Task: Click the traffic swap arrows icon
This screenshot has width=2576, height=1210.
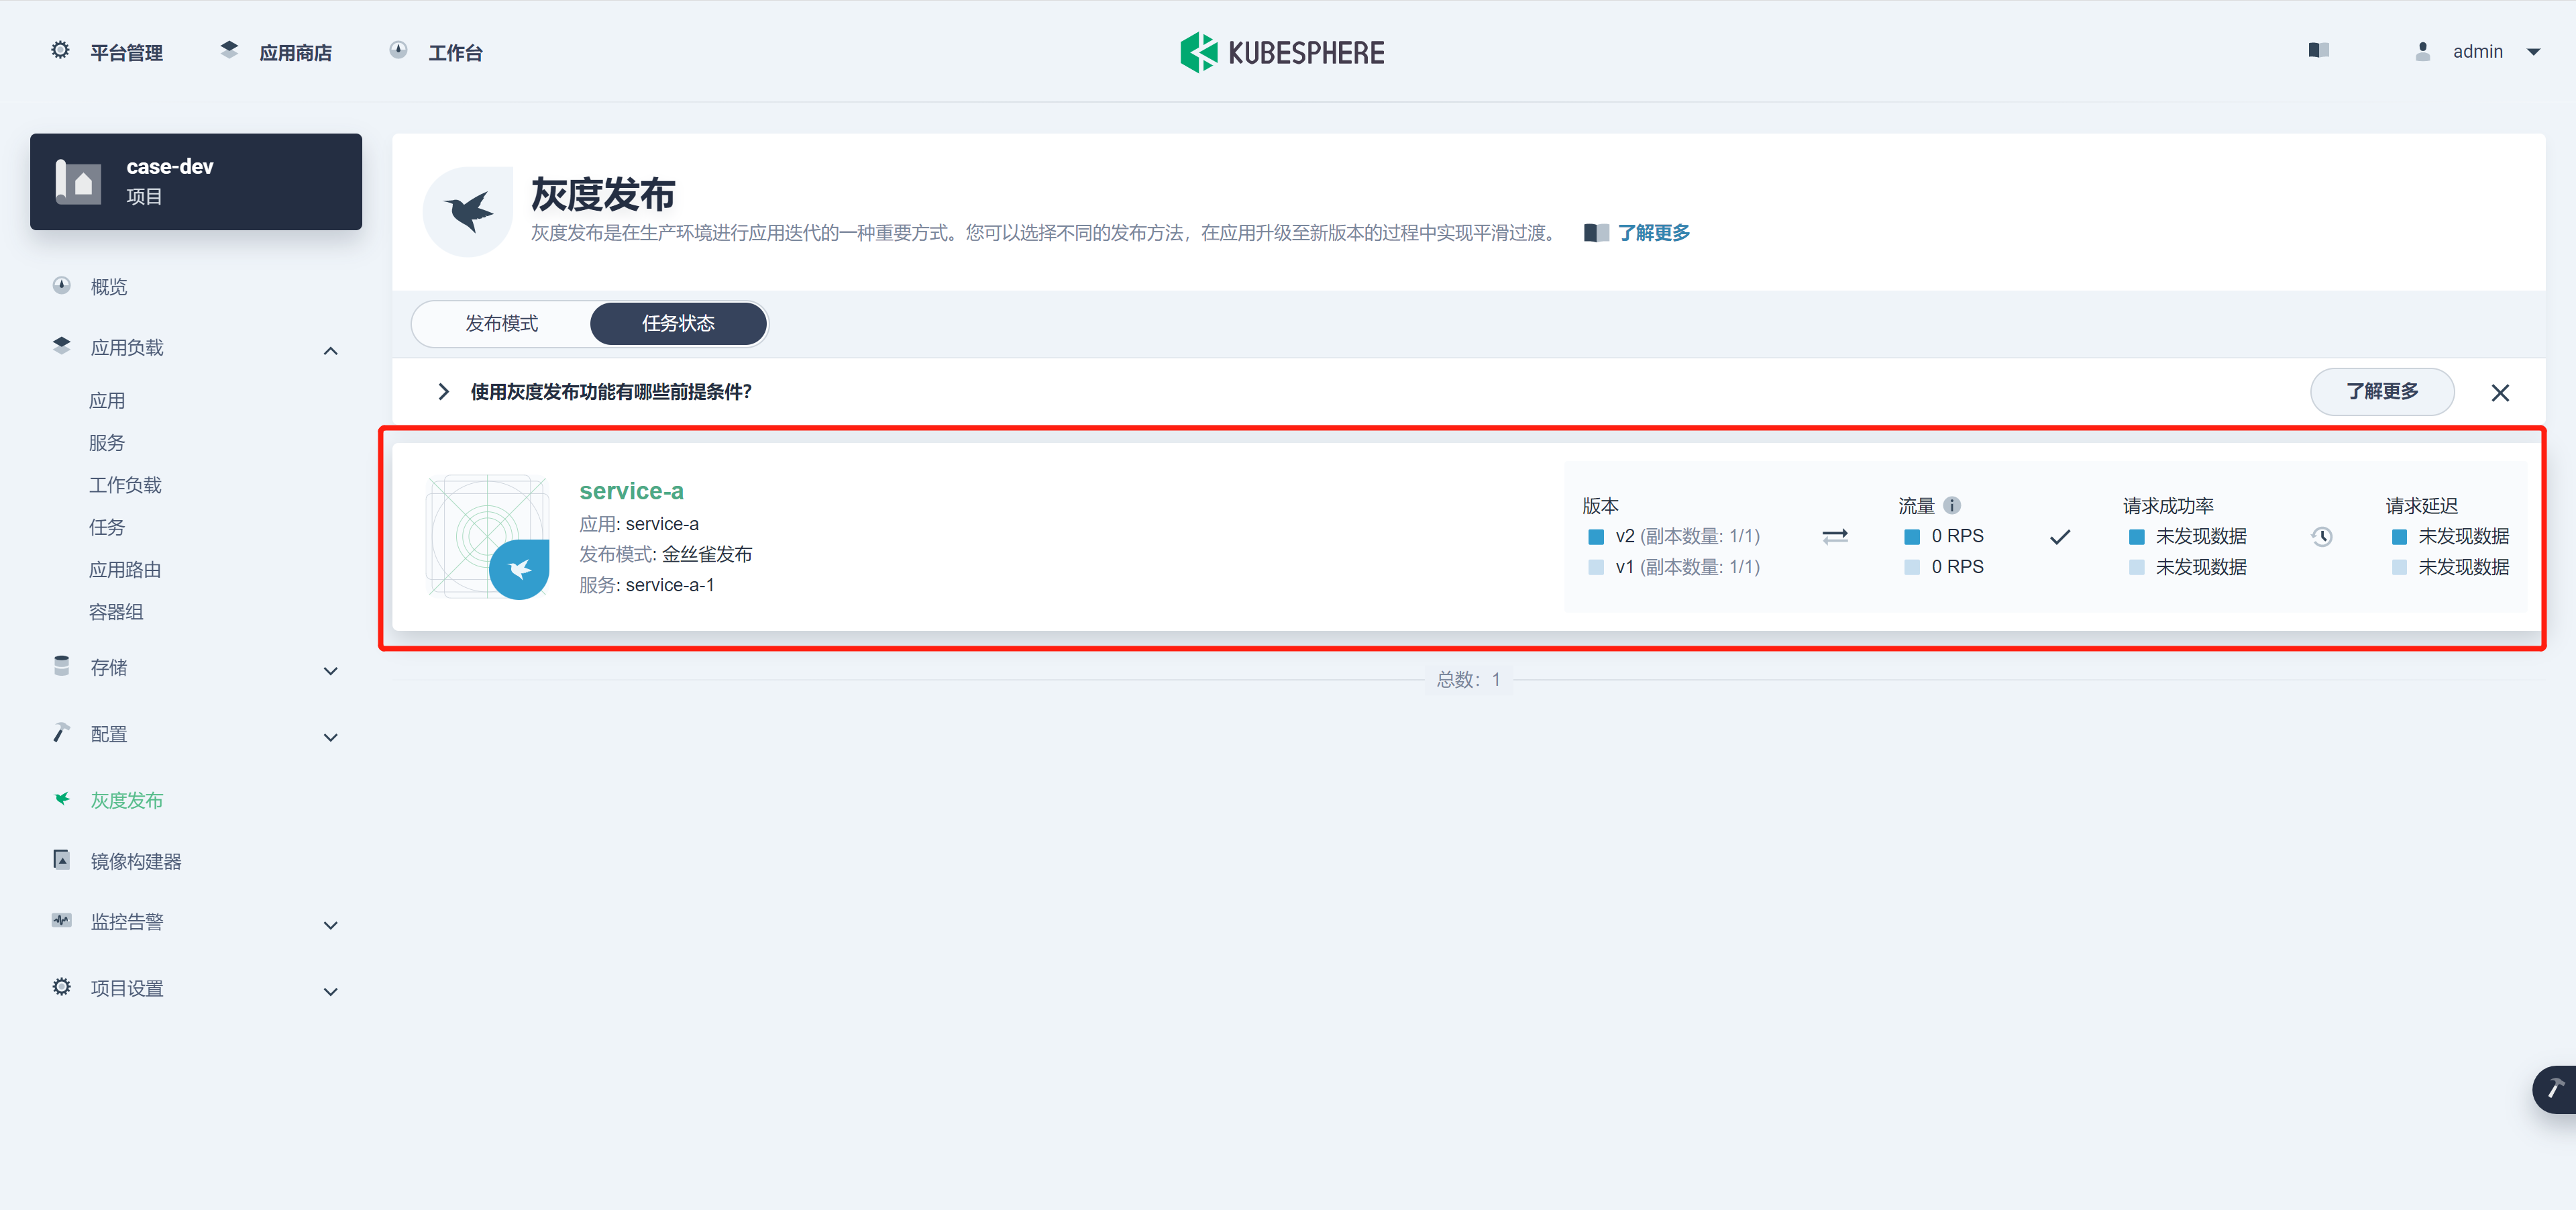Action: (1835, 537)
